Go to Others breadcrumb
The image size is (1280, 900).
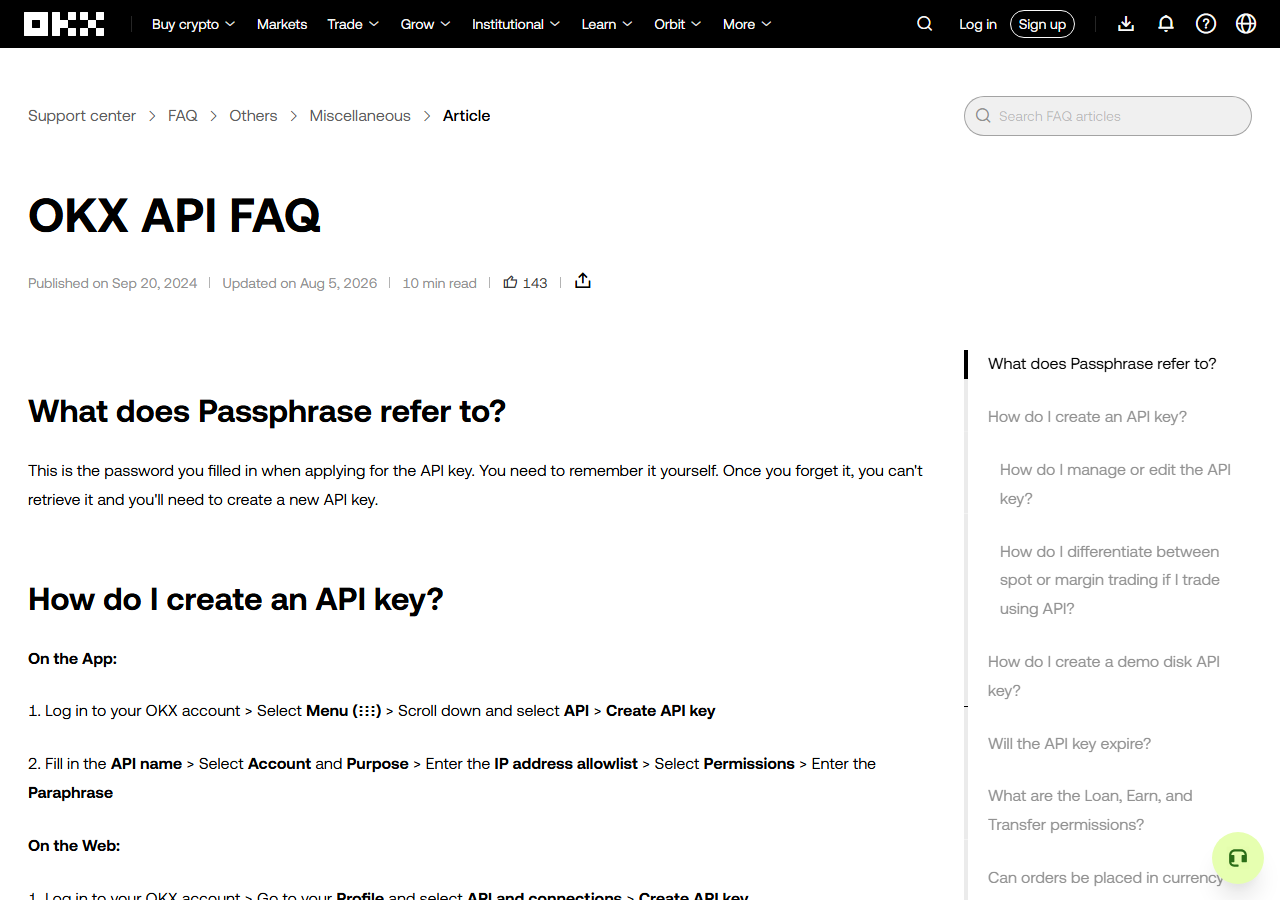point(253,116)
